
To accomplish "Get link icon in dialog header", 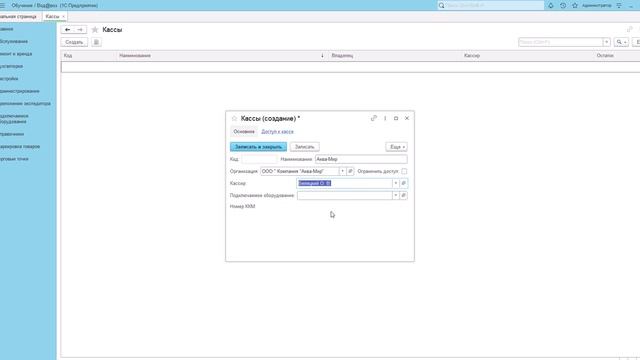I will click(x=374, y=118).
